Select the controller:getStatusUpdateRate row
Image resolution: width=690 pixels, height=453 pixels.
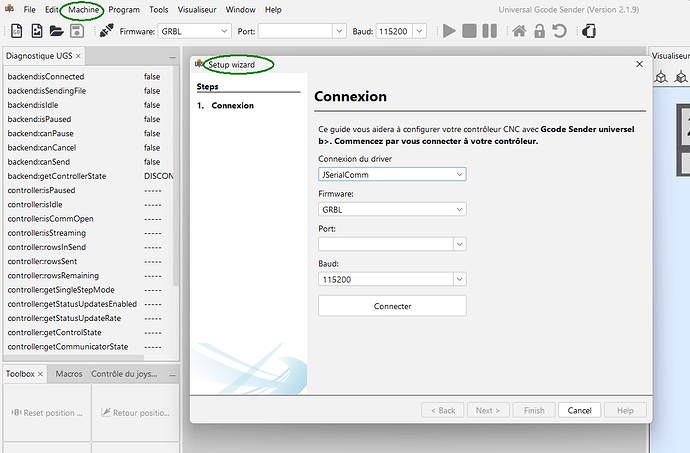(x=88, y=318)
